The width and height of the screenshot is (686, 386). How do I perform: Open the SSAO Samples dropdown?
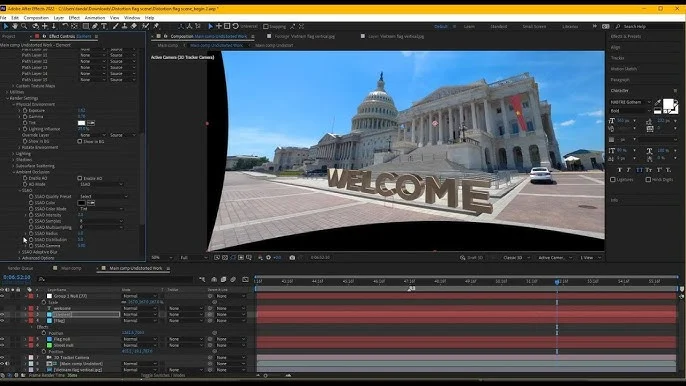[102, 221]
